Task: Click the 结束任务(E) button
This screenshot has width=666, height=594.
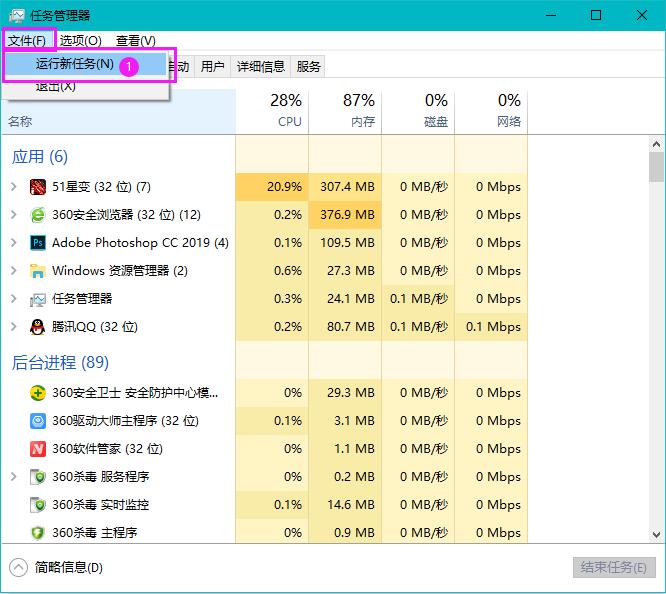Action: coord(614,568)
